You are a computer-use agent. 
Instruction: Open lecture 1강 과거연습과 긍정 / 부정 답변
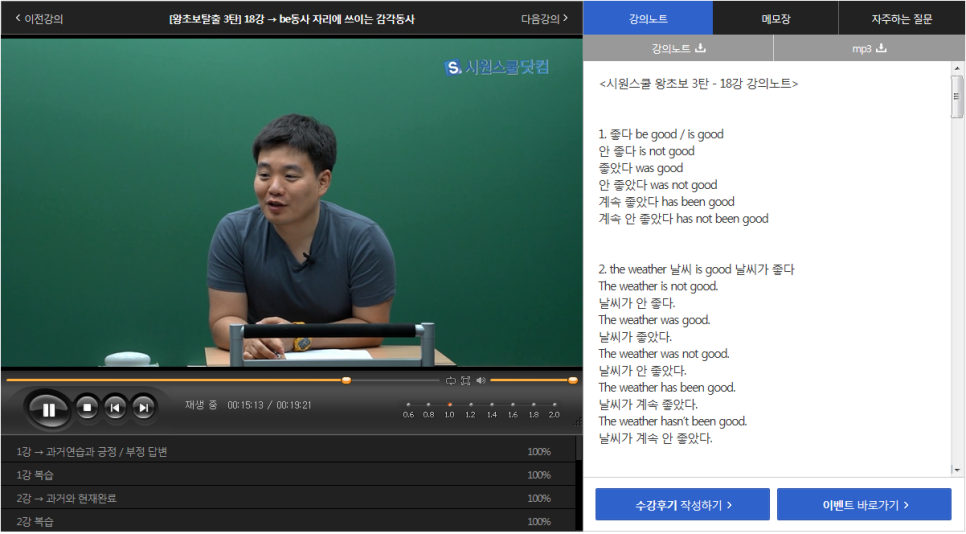pyautogui.click(x=289, y=451)
